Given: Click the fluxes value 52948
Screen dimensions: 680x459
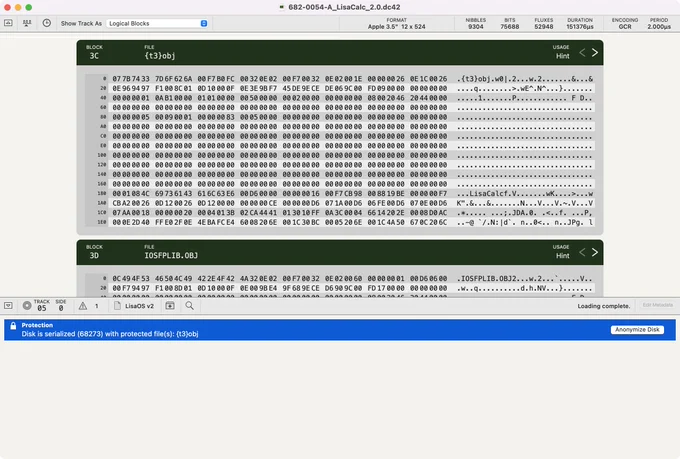Looking at the screenshot, I should (543, 26).
